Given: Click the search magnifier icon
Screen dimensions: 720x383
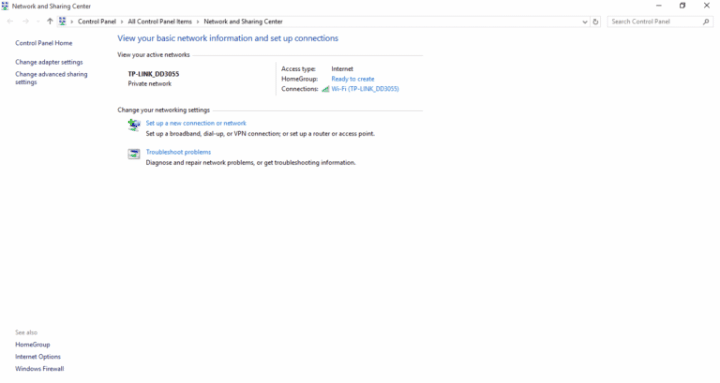Looking at the screenshot, I should pyautogui.click(x=706, y=22).
